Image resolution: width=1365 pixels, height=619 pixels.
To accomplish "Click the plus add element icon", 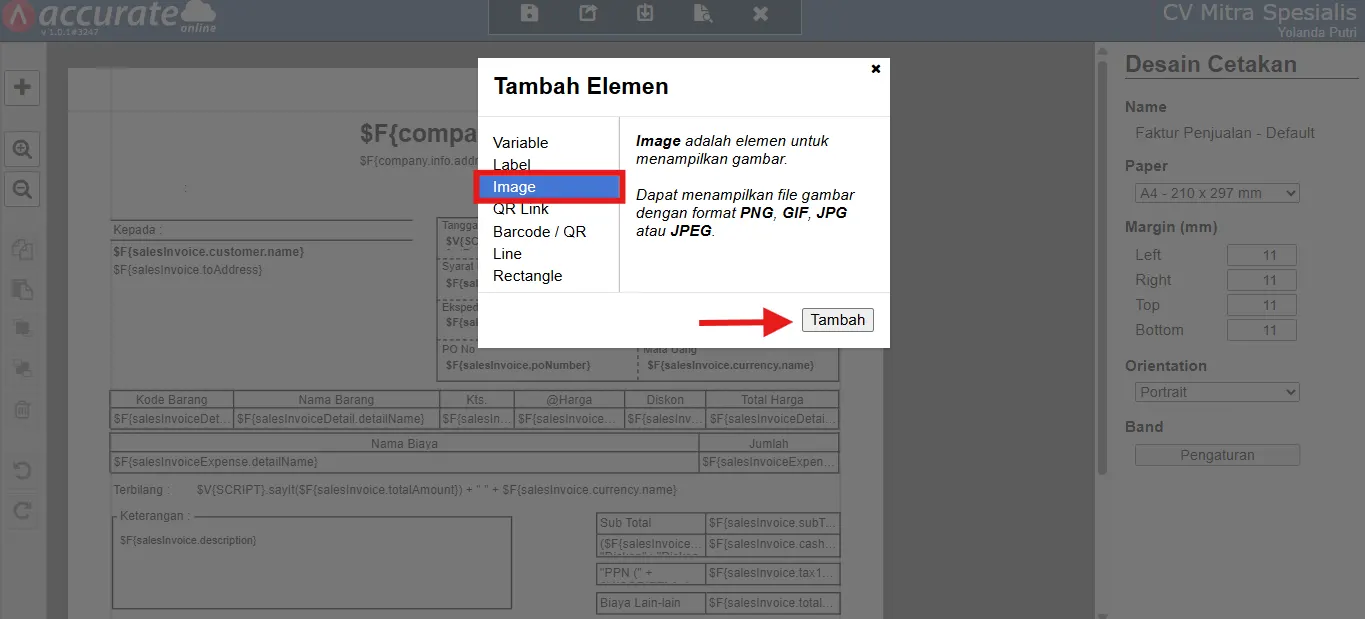I will [22, 87].
